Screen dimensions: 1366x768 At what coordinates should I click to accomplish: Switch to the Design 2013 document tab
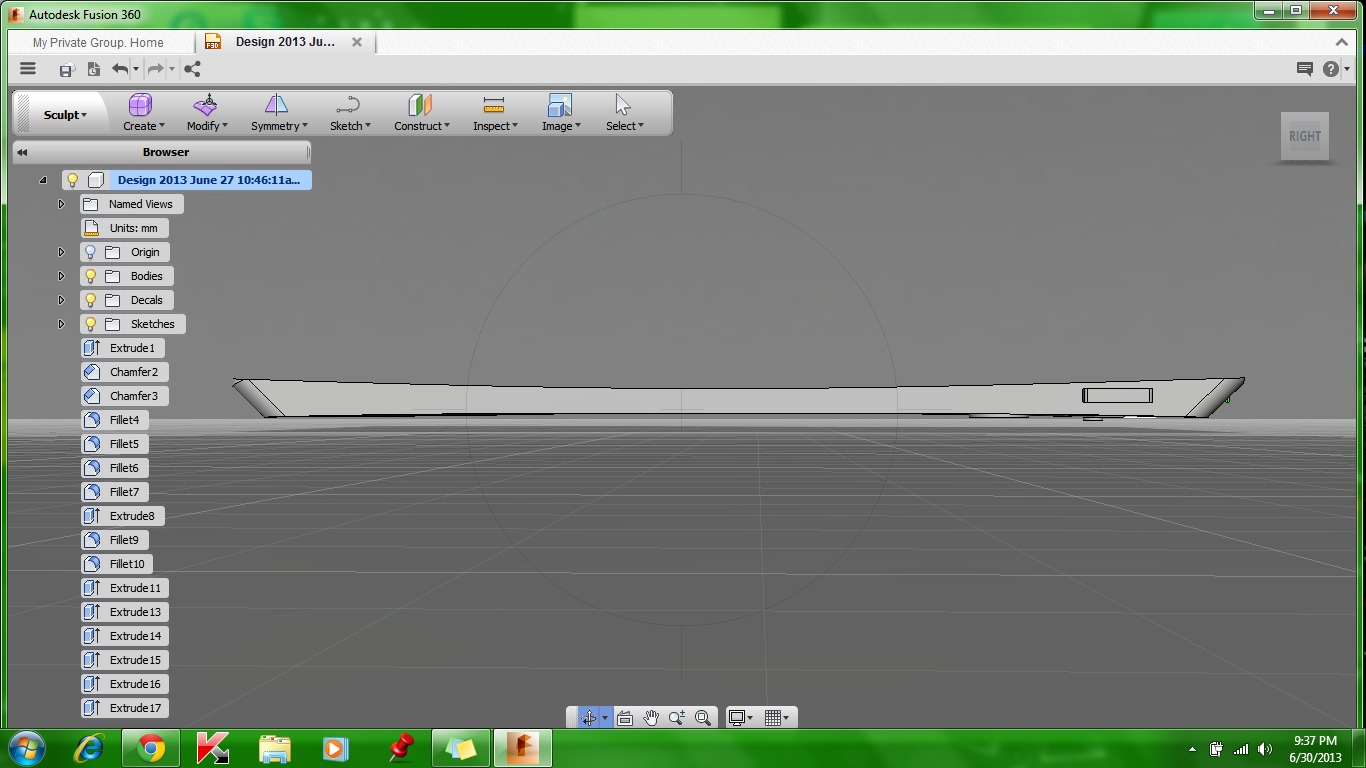tap(283, 42)
